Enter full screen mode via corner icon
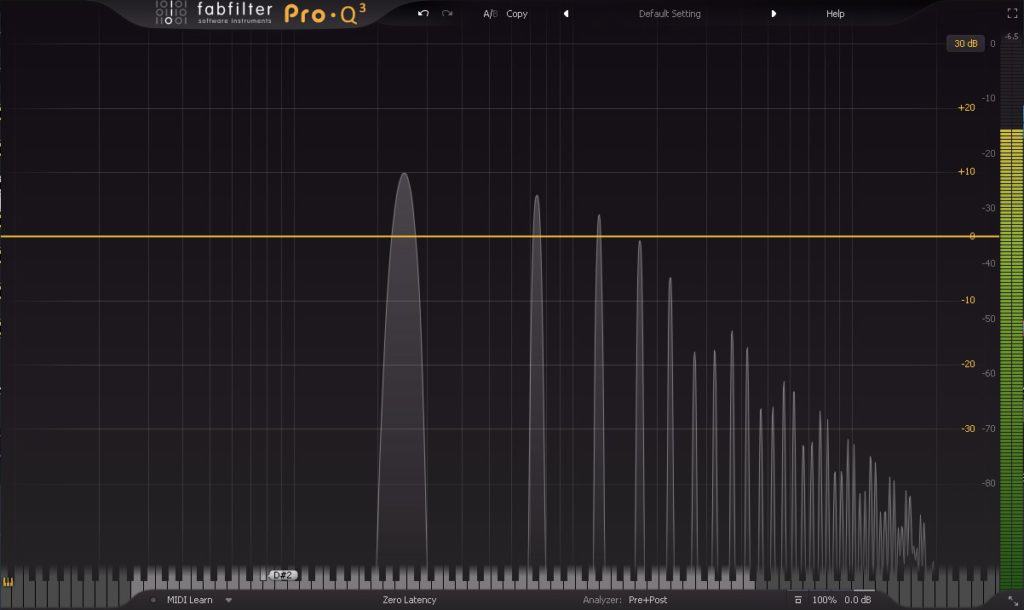 tap(1012, 13)
